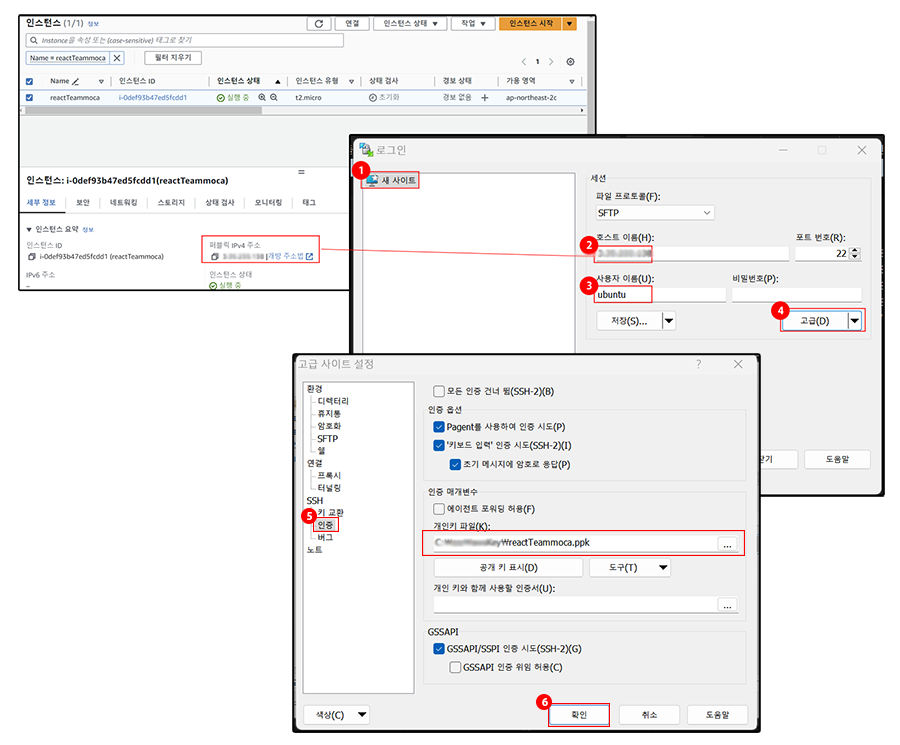Open the 세부 정보 tab

pos(41,203)
